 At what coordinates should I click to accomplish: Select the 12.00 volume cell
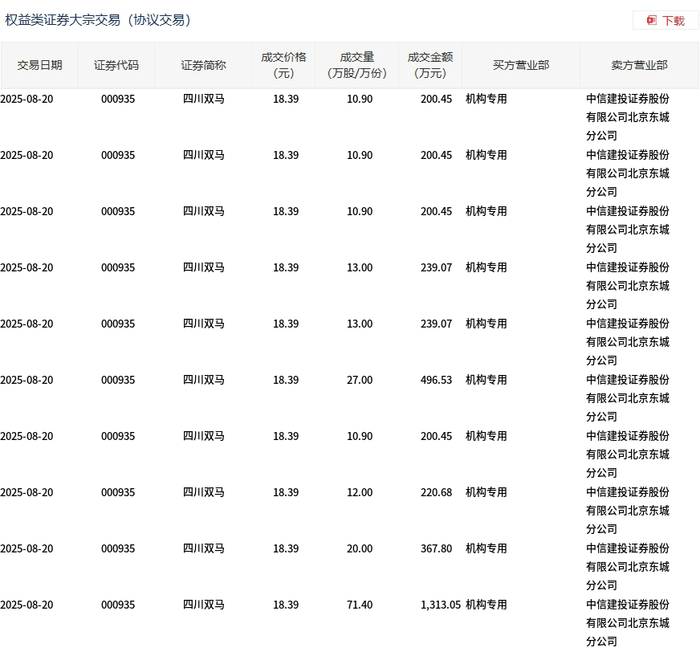pos(360,493)
